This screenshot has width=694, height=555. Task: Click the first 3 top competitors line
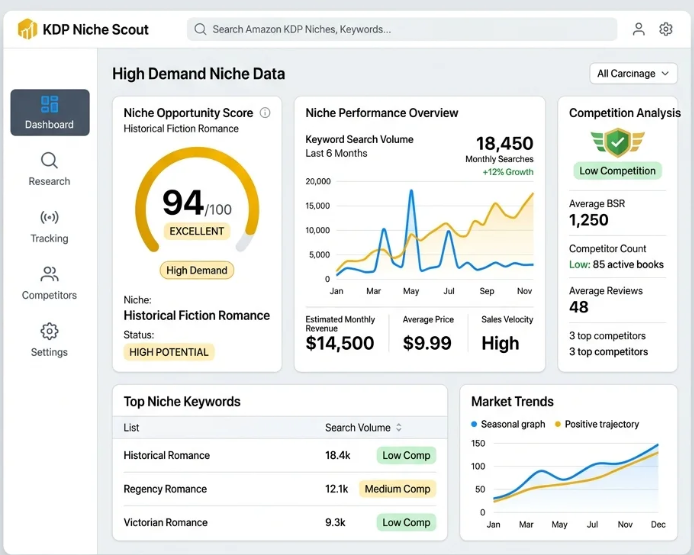(x=607, y=336)
